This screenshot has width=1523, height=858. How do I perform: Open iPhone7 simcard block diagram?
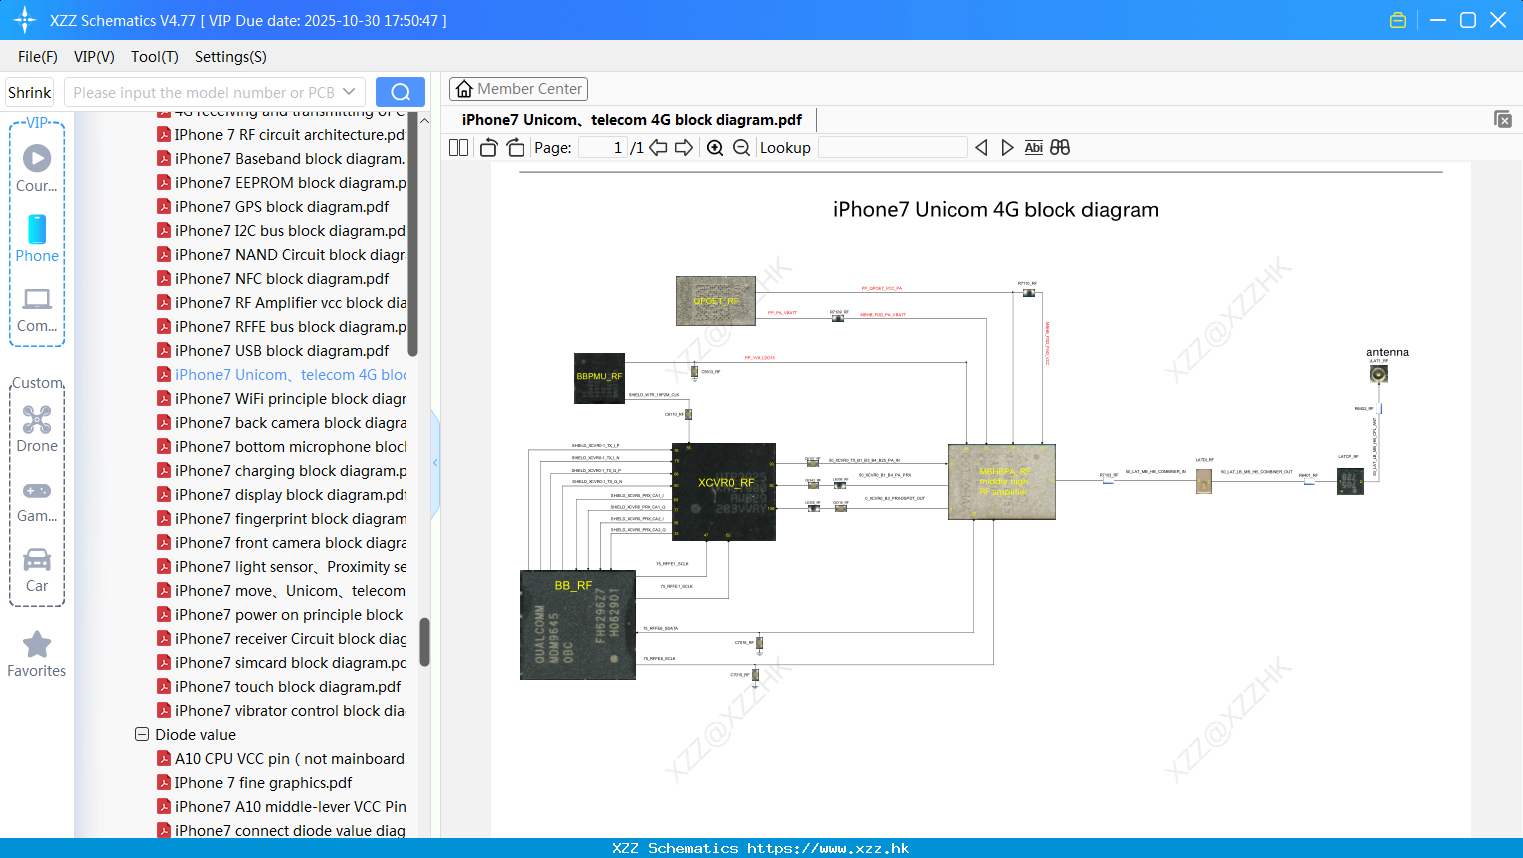coord(282,663)
